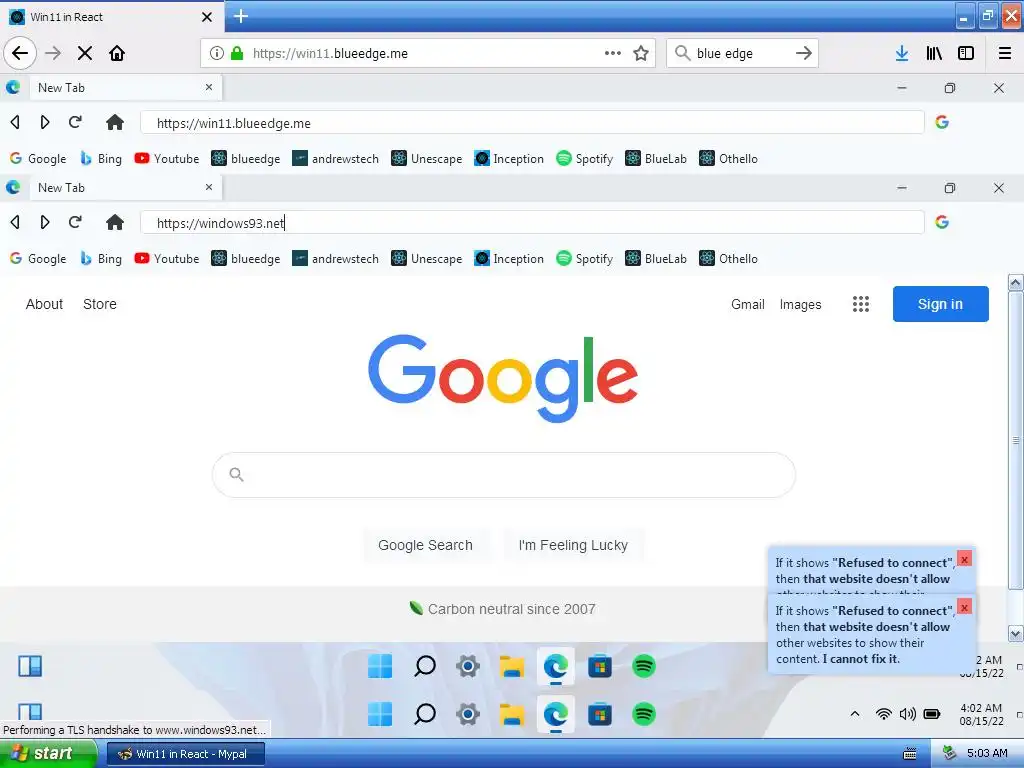Open blueedge bookmark in inner Edge window
This screenshot has width=1024, height=768.
click(246, 259)
